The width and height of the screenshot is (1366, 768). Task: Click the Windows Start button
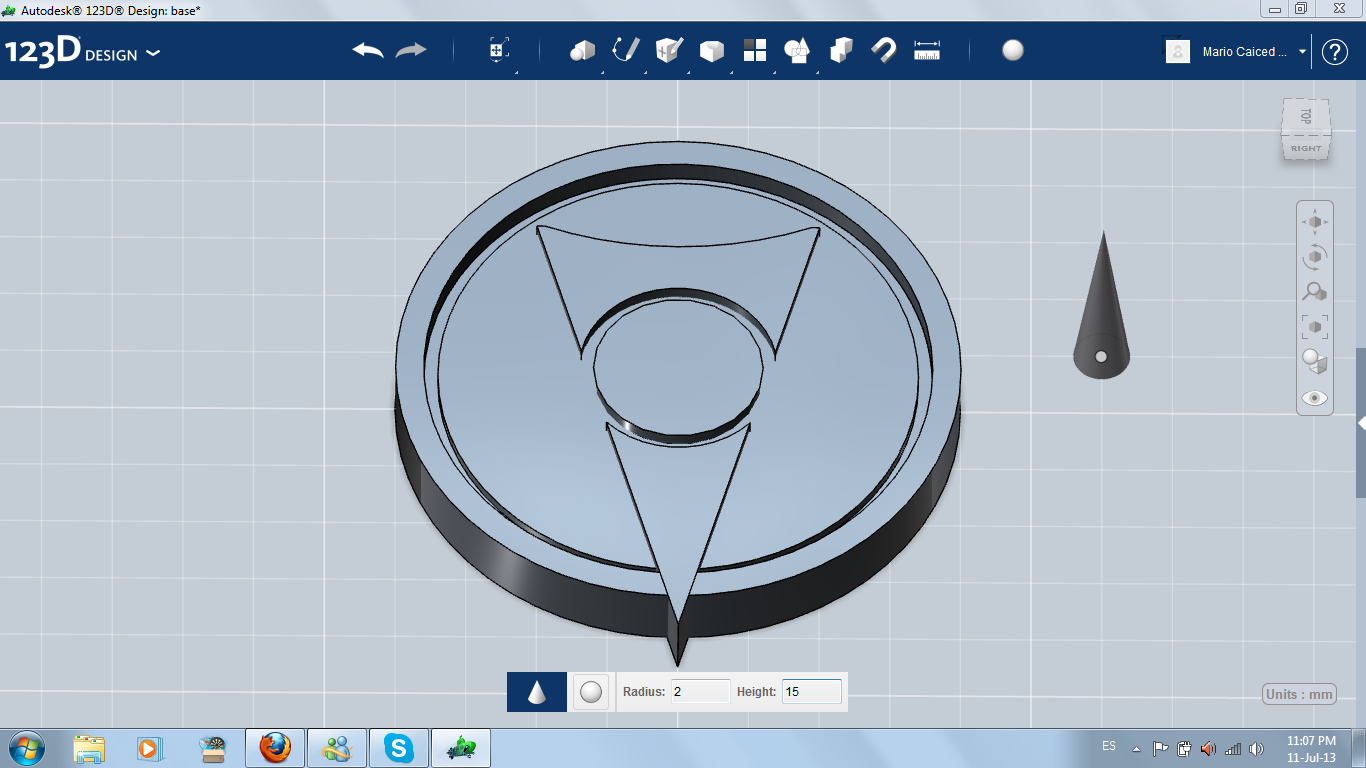(x=26, y=748)
